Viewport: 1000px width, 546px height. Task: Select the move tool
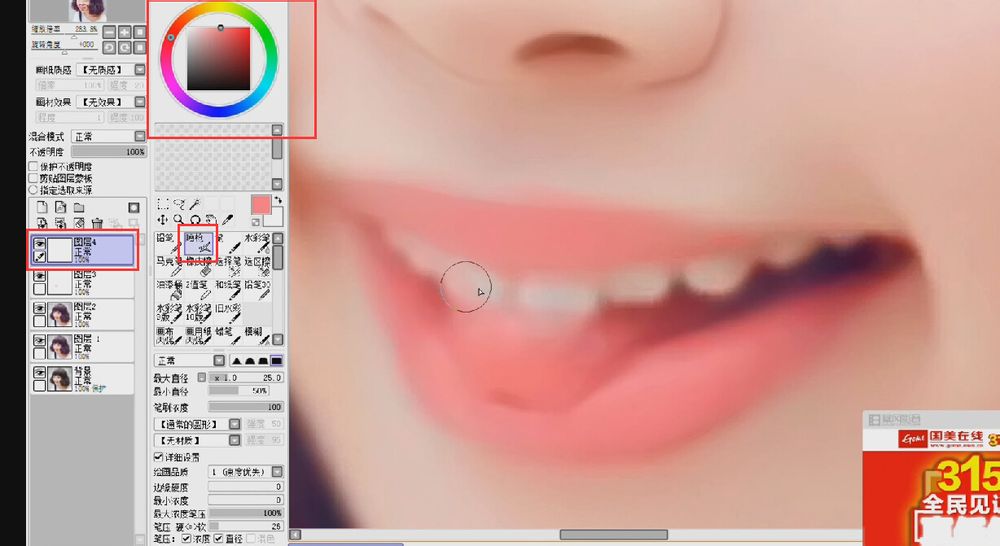(x=163, y=220)
